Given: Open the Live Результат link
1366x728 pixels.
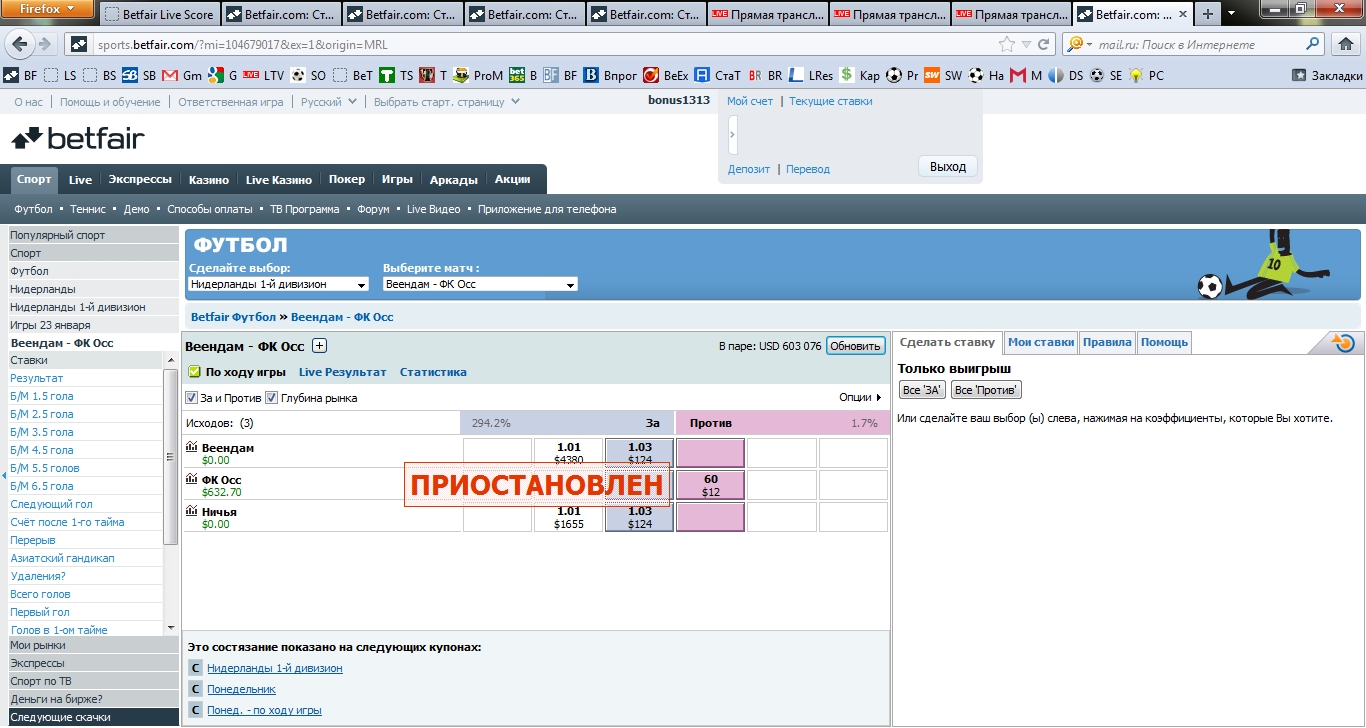Looking at the screenshot, I should (342, 372).
